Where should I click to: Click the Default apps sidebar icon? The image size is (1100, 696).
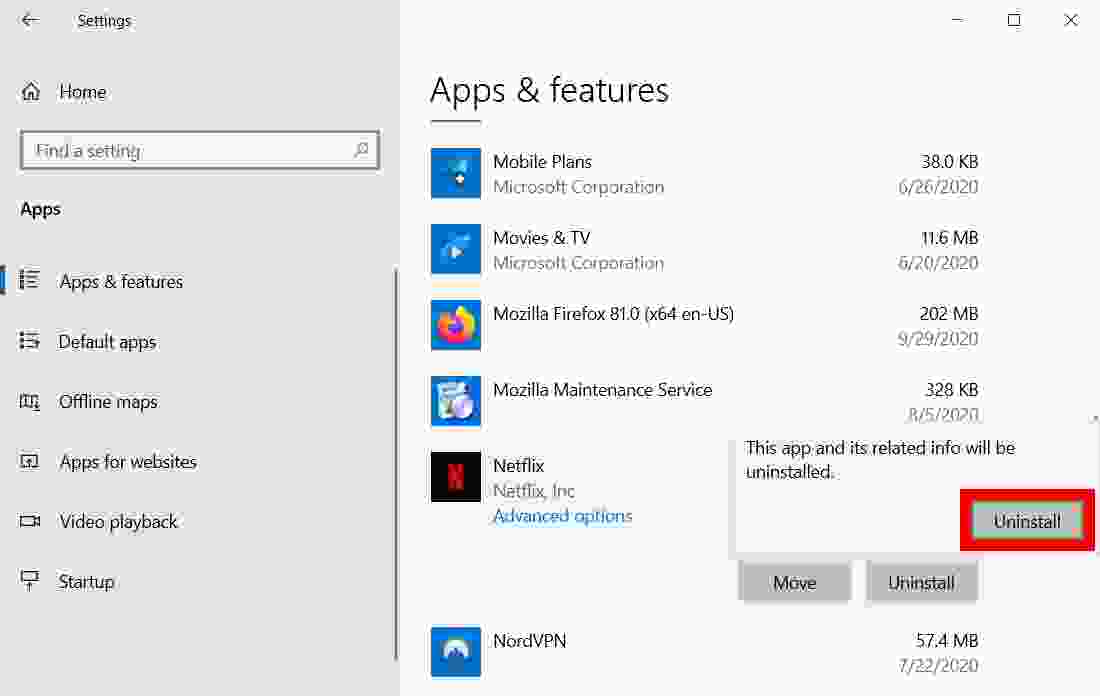29,341
